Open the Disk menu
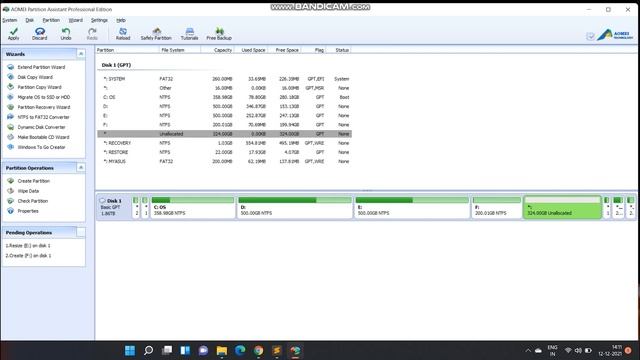 [x=30, y=20]
